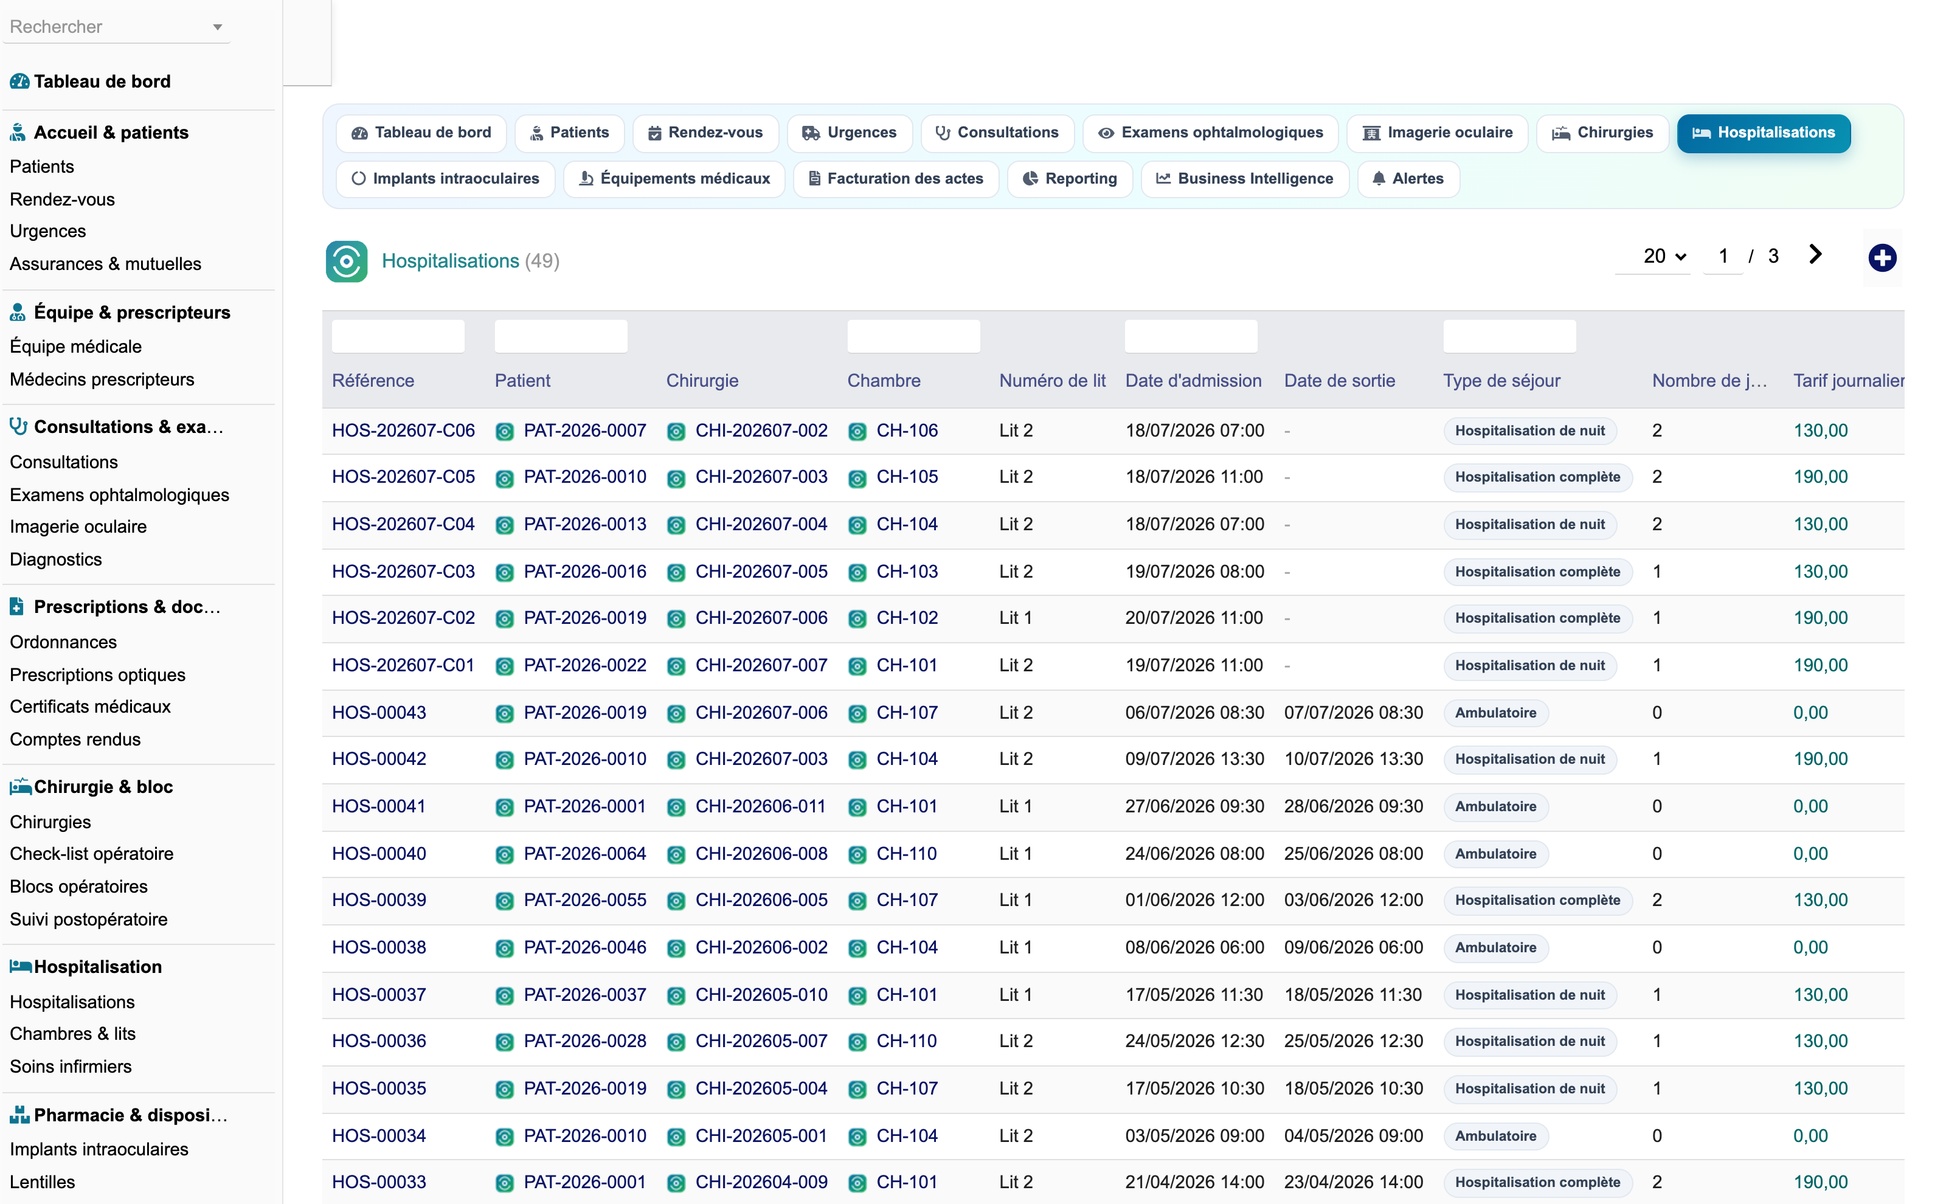Image resolution: width=1946 pixels, height=1204 pixels.
Task: Click patient icon beside PAT-2026-0064
Action: click(505, 855)
